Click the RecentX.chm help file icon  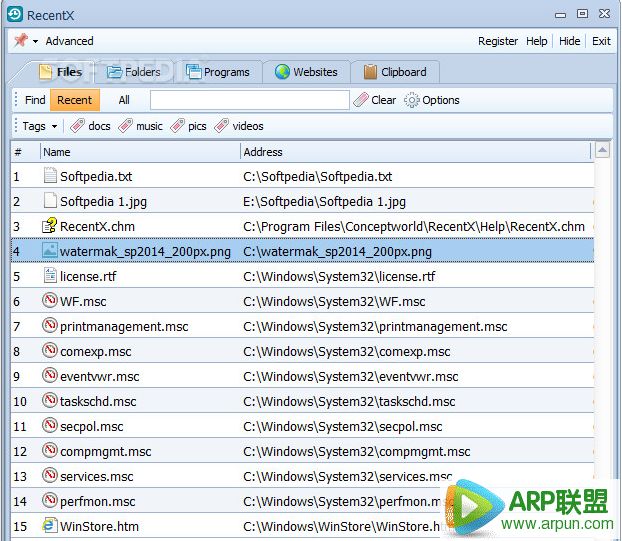50,225
